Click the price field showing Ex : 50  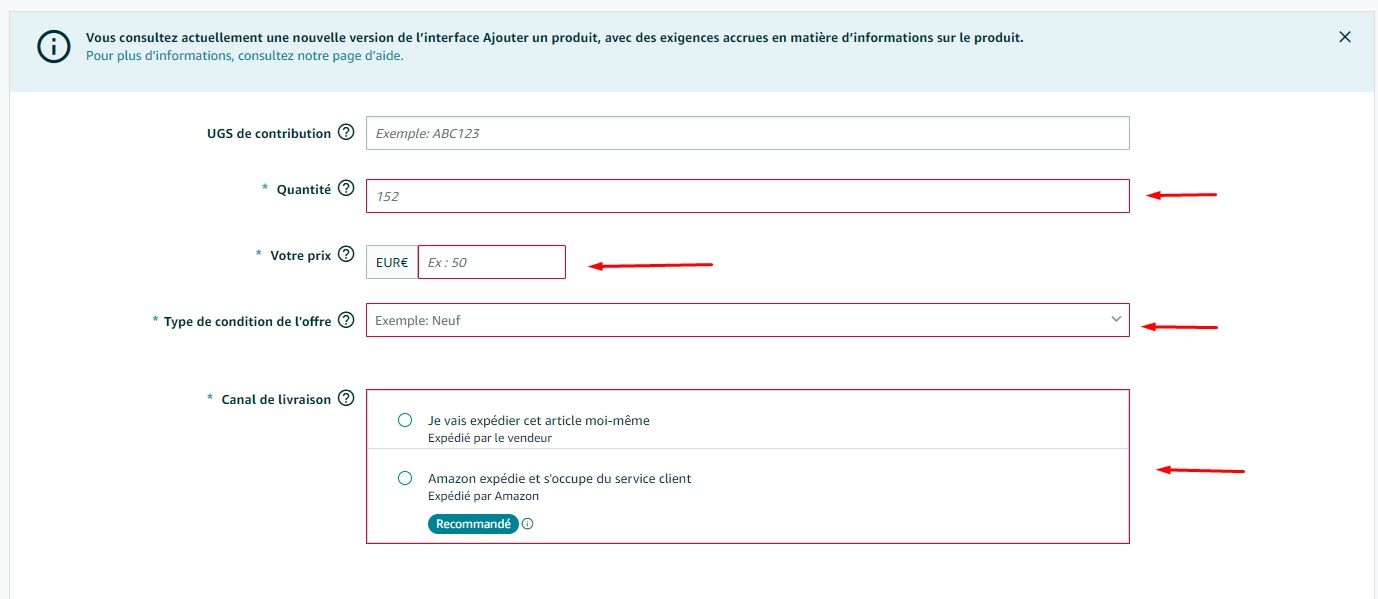click(492, 261)
